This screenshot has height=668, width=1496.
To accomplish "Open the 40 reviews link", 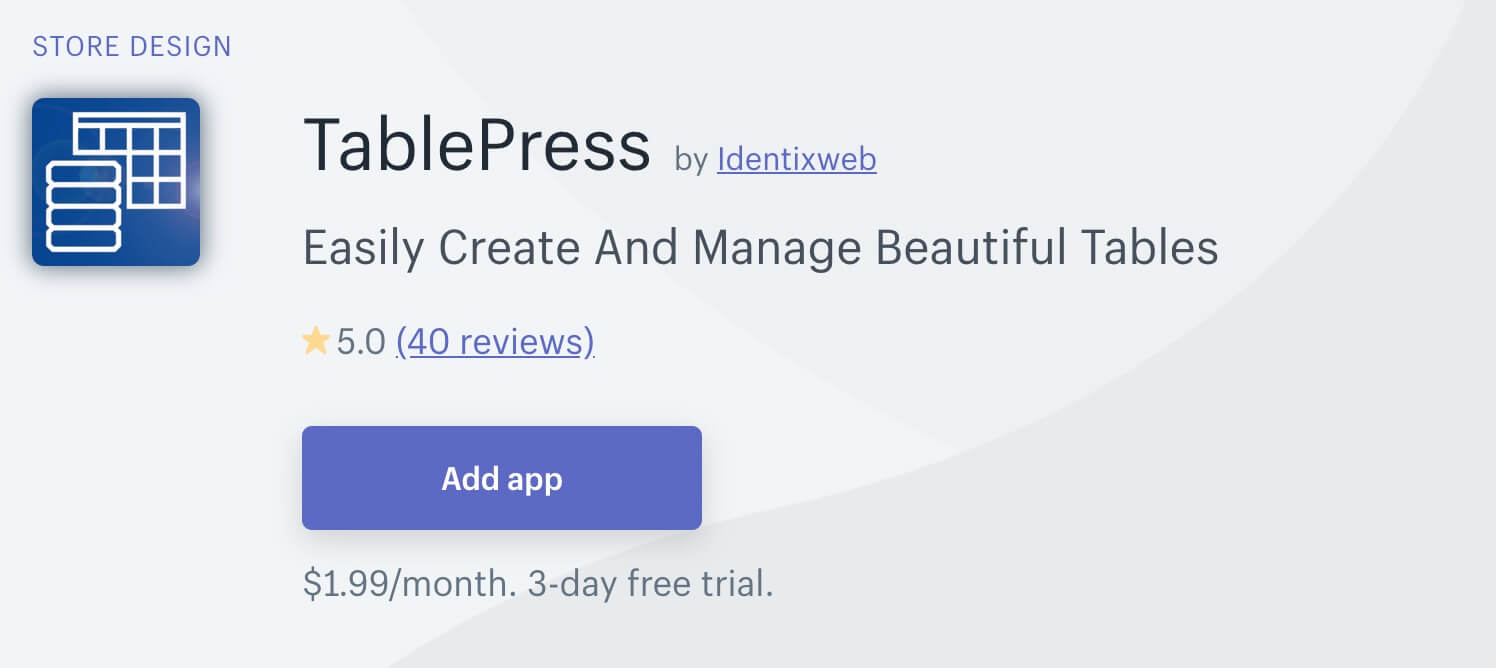I will 495,342.
